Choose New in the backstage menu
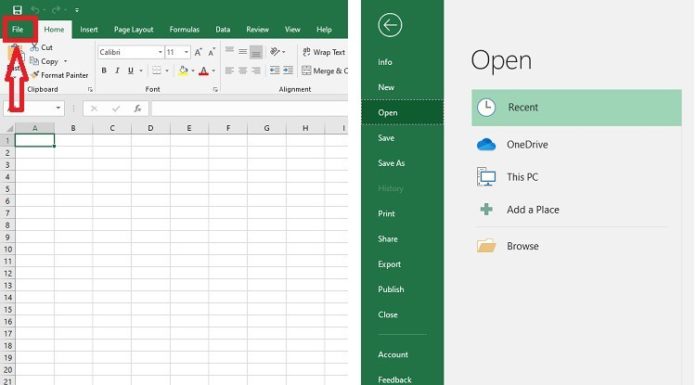 [x=386, y=87]
